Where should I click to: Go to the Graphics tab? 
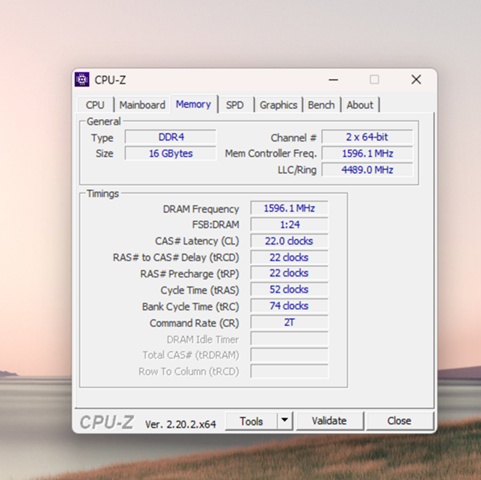coord(278,105)
